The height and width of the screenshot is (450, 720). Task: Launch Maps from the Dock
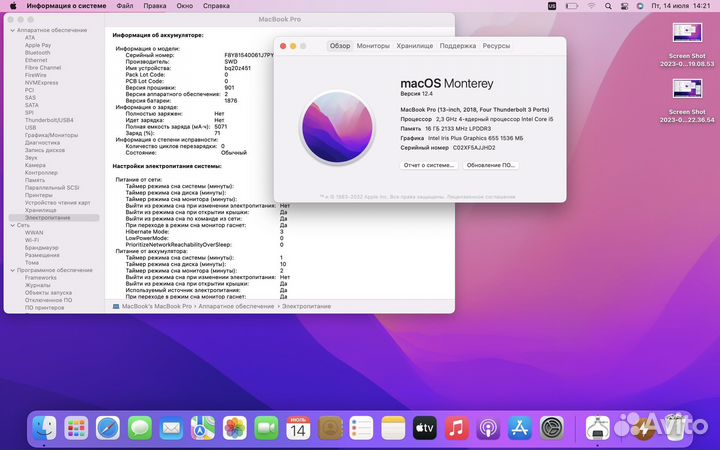(203, 428)
